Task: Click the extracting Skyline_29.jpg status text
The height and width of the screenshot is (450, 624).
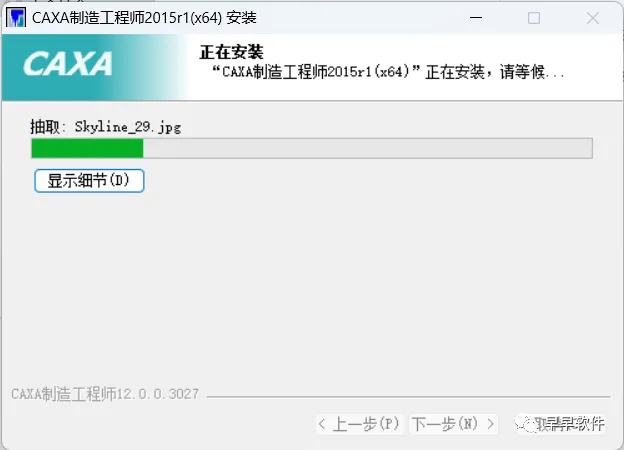Action: 105,127
